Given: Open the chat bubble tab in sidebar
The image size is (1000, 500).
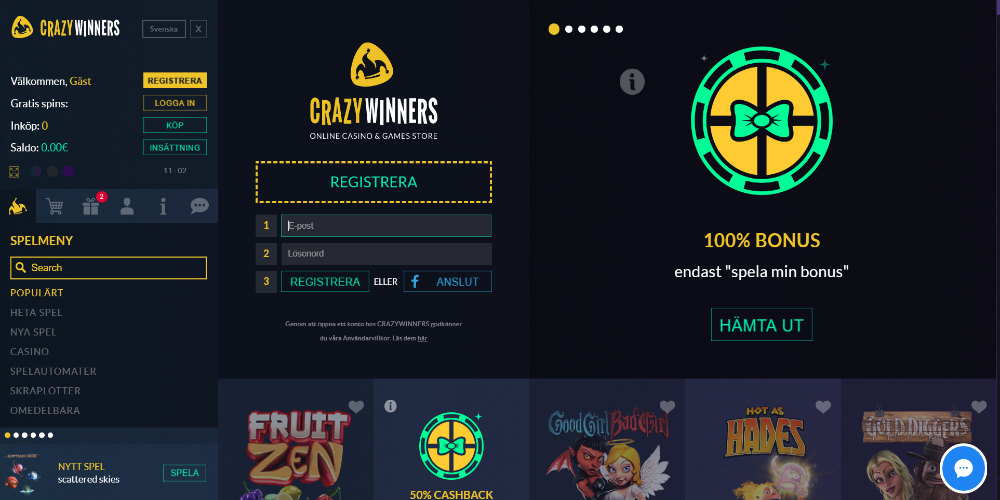Looking at the screenshot, I should (x=200, y=206).
